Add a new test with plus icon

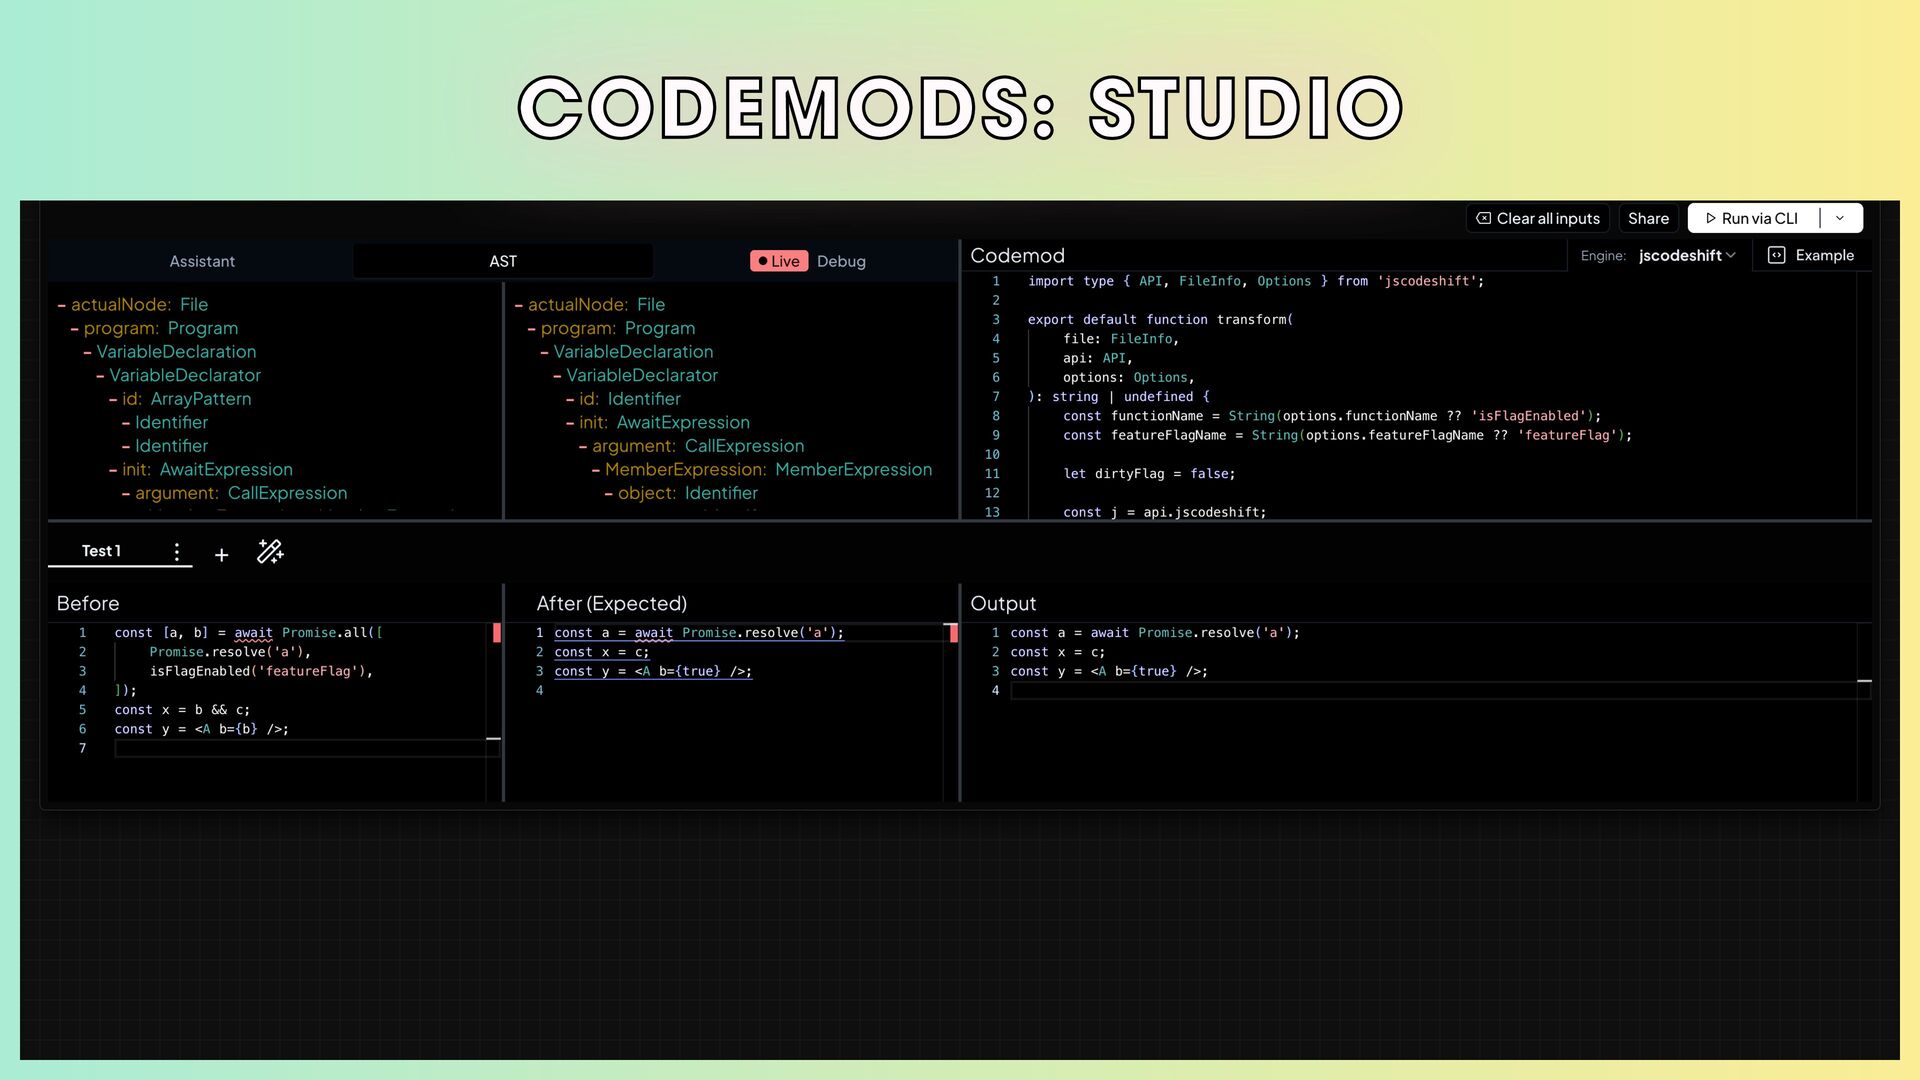222,555
